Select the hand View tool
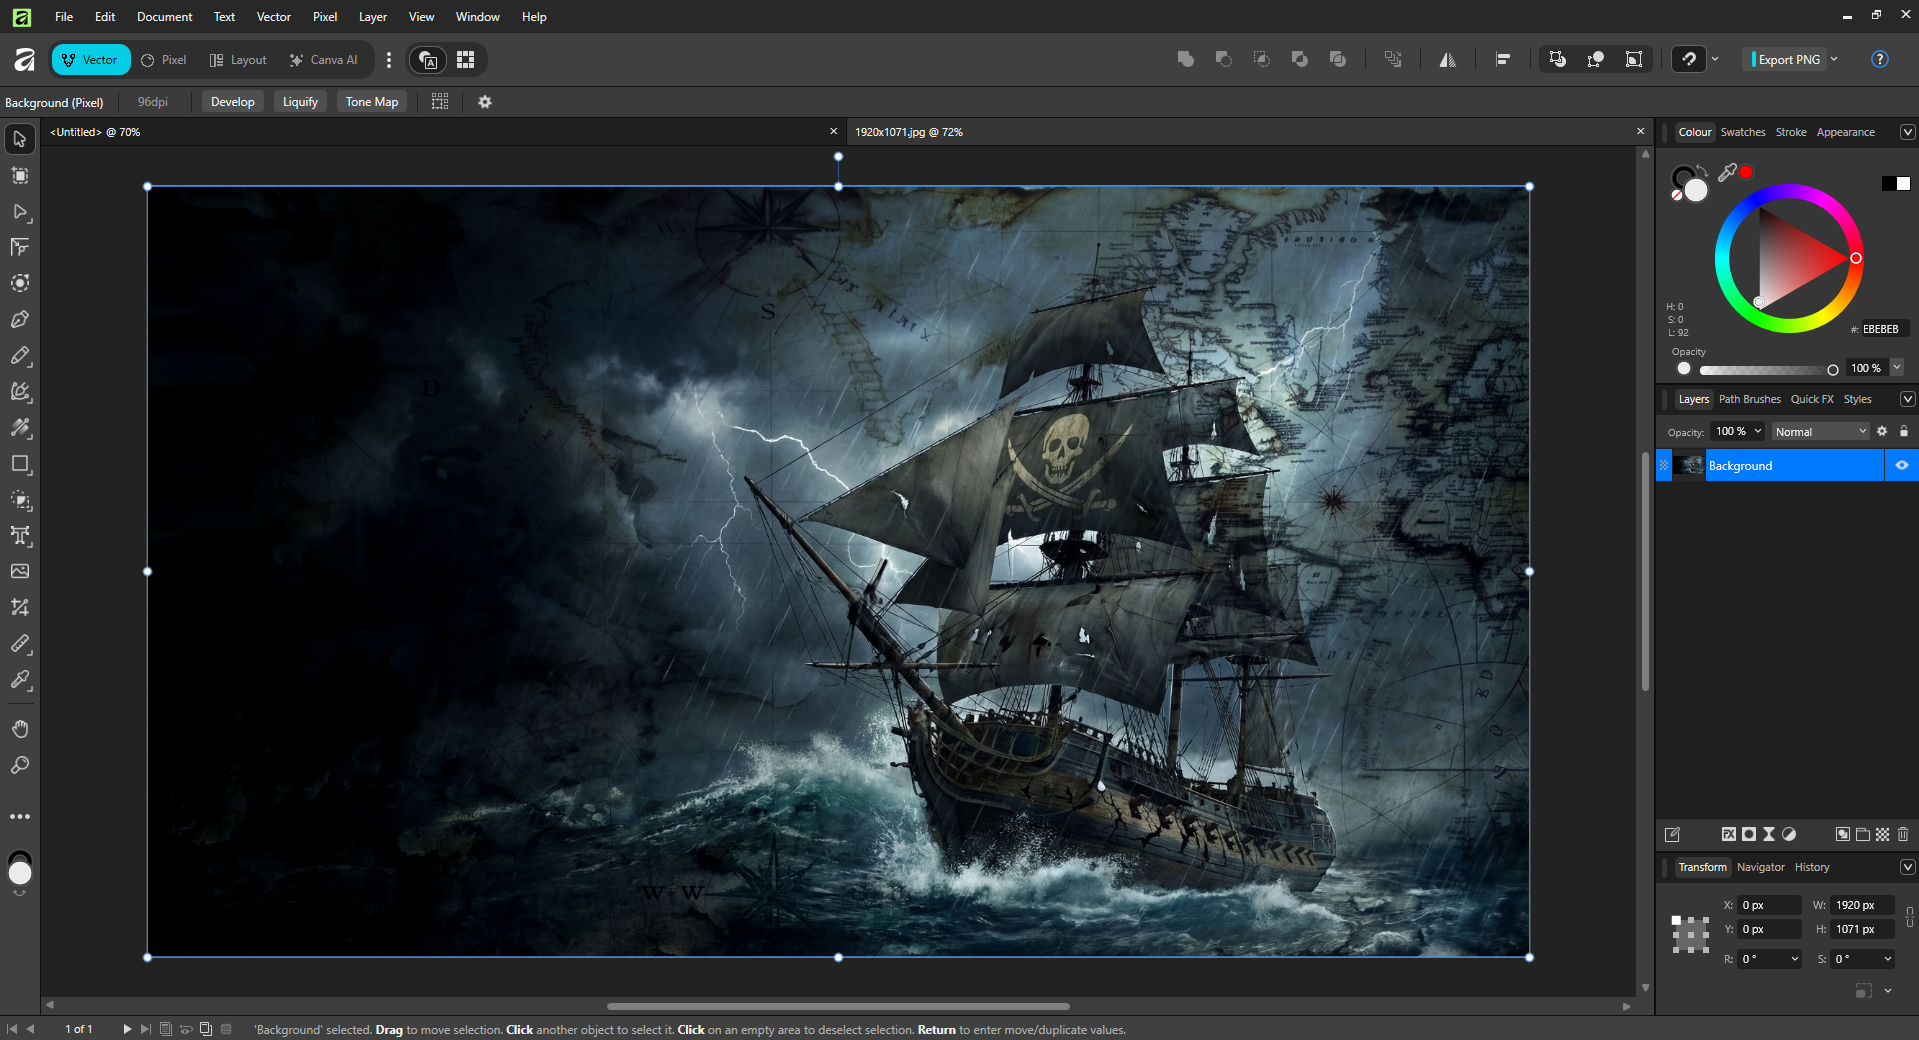This screenshot has height=1040, width=1919. tap(20, 729)
